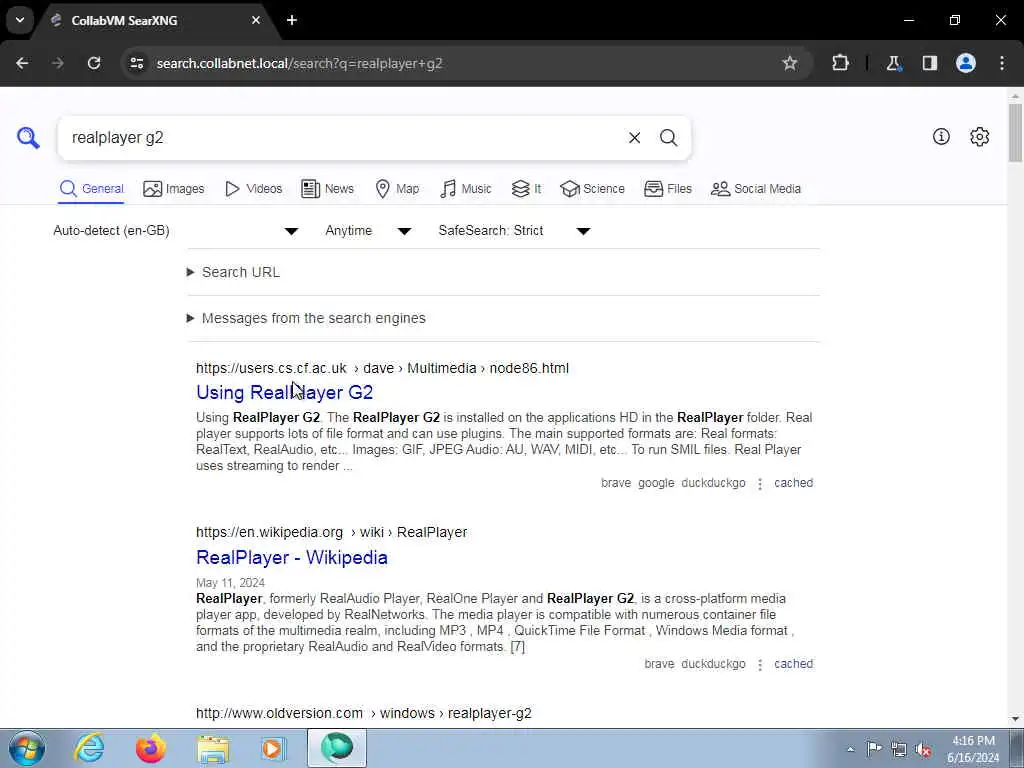Clear the search query with X
The height and width of the screenshot is (768, 1024).
coord(634,138)
